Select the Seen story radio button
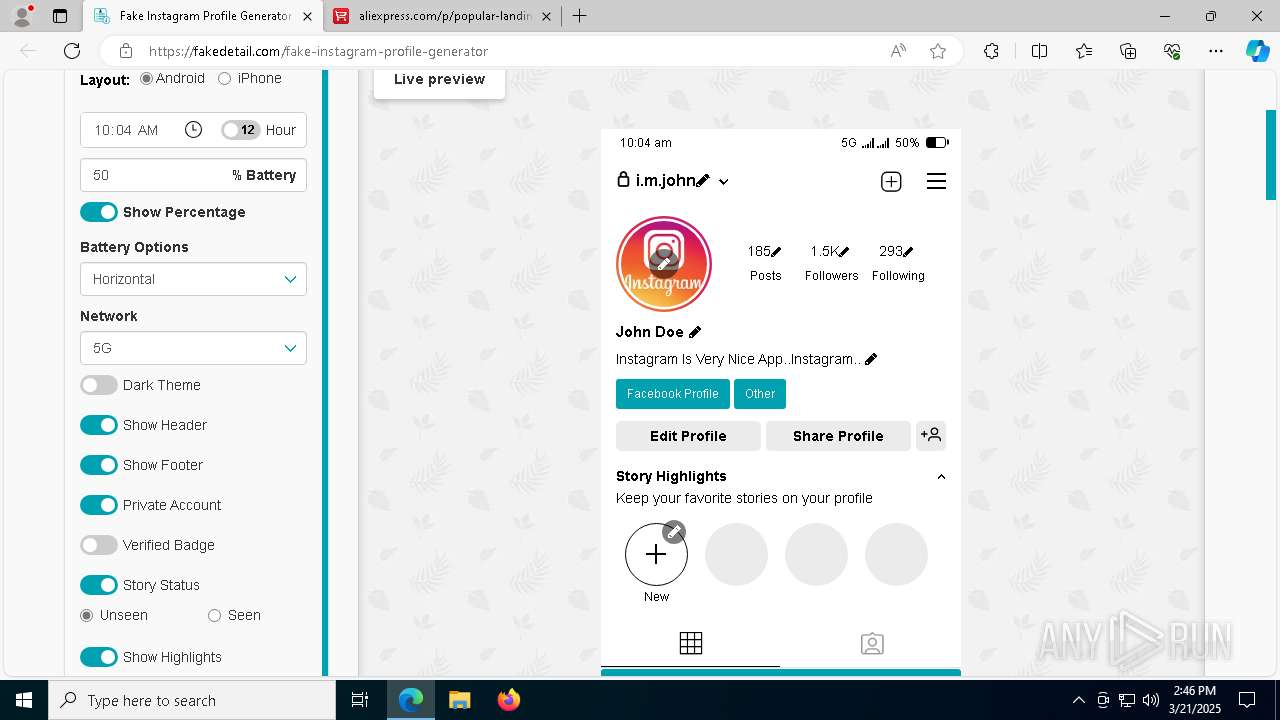Viewport: 1280px width, 720px height. [x=214, y=615]
